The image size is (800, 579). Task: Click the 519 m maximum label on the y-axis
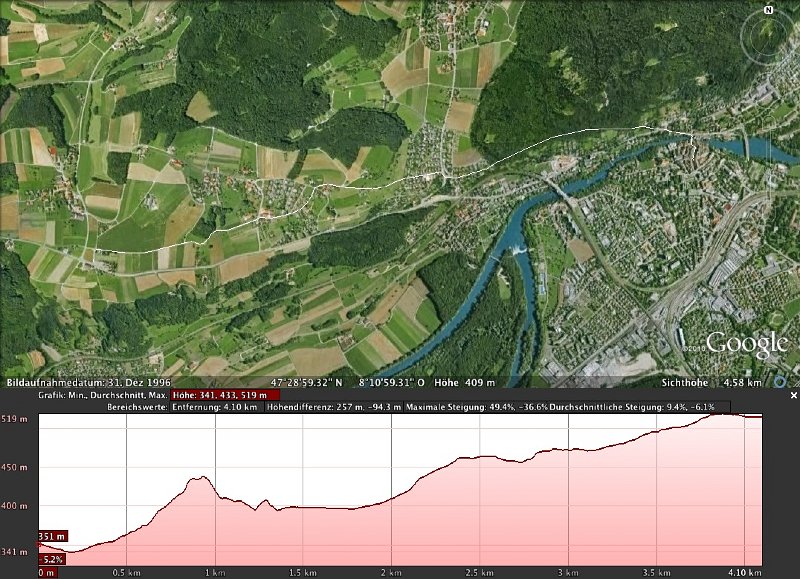14,418
